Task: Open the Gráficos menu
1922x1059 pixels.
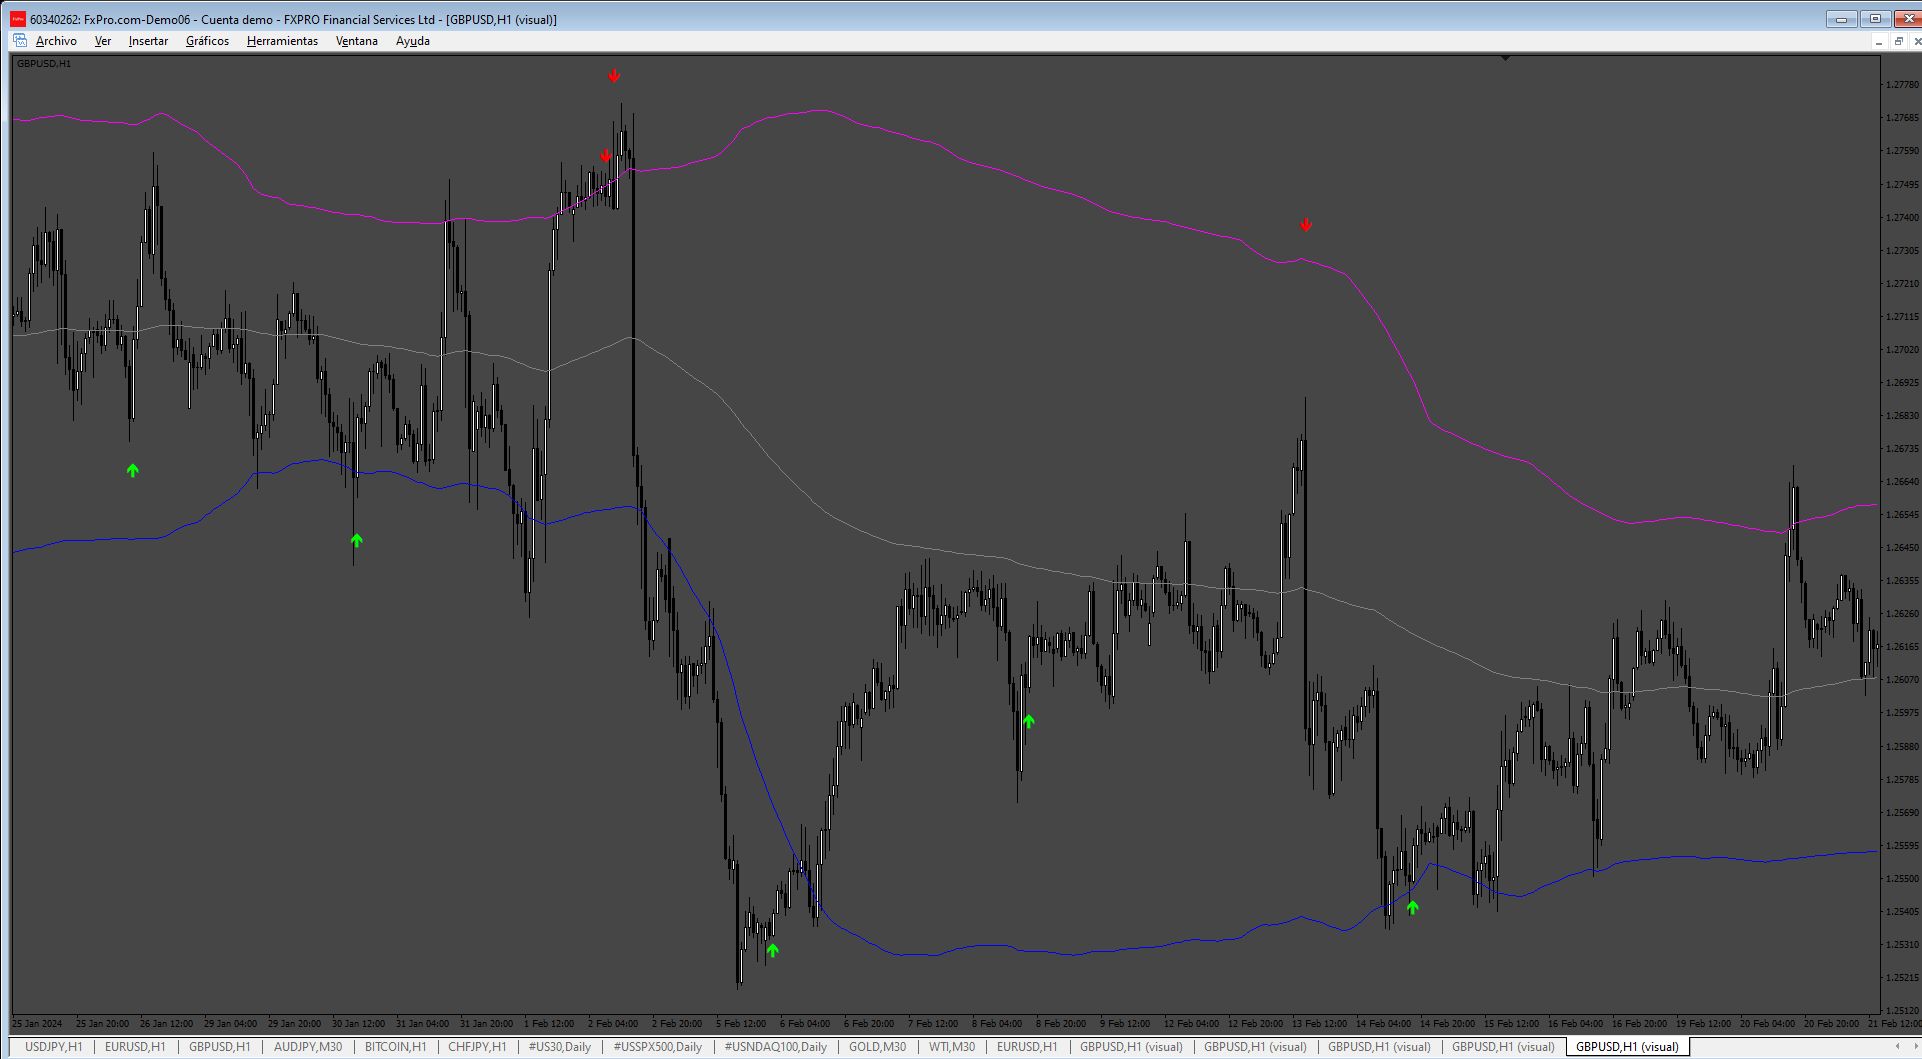Action: (207, 41)
